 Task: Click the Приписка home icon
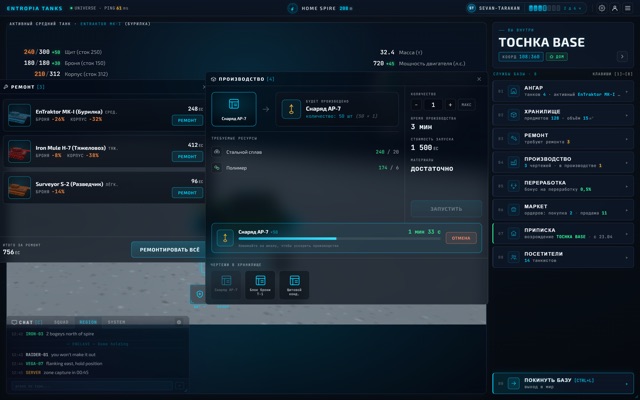coord(513,233)
